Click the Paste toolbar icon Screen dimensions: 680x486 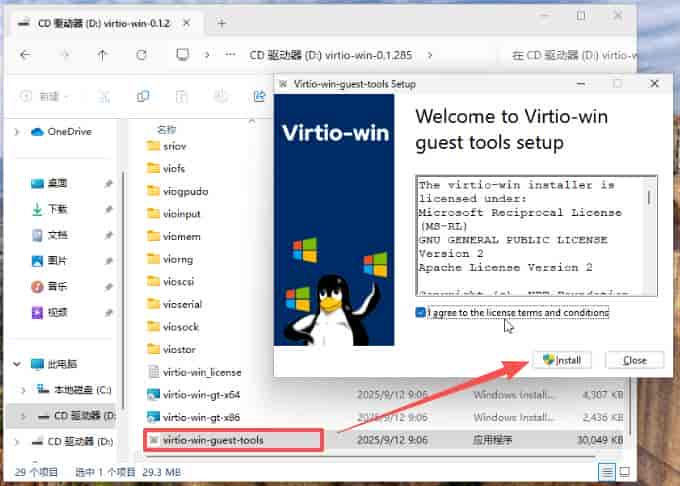tap(182, 96)
